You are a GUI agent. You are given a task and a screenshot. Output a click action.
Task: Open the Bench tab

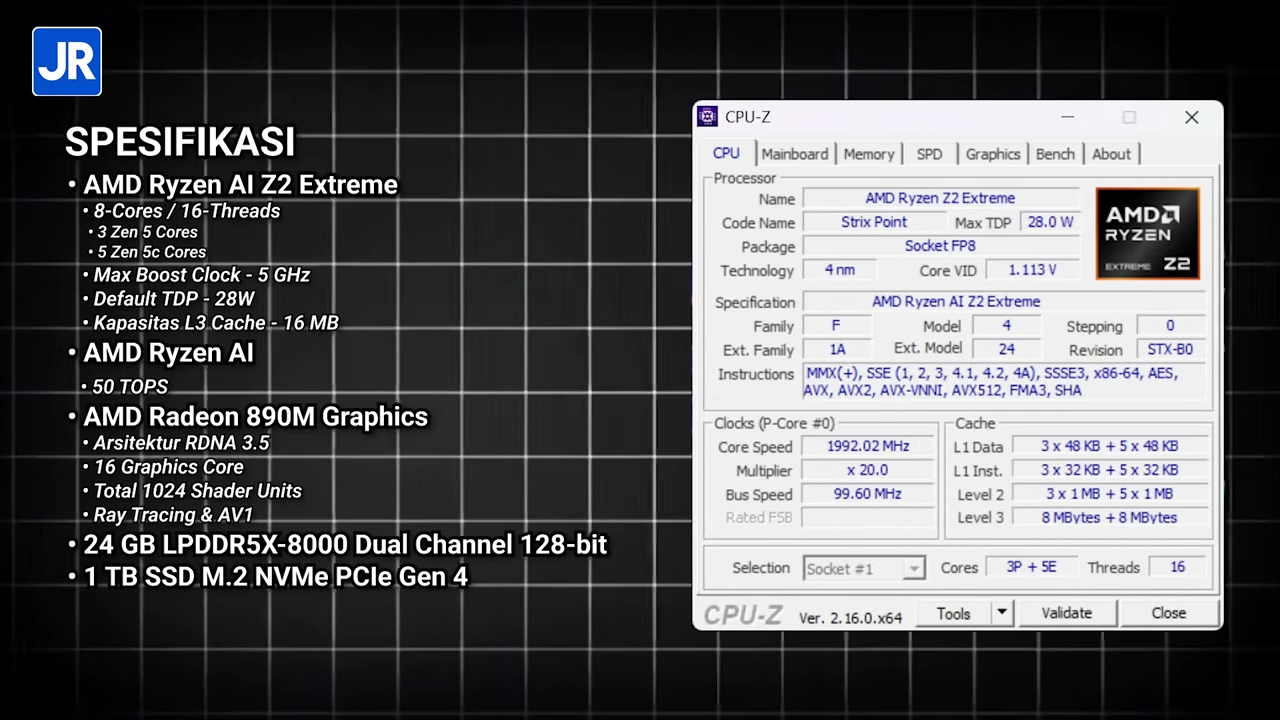click(x=1055, y=154)
